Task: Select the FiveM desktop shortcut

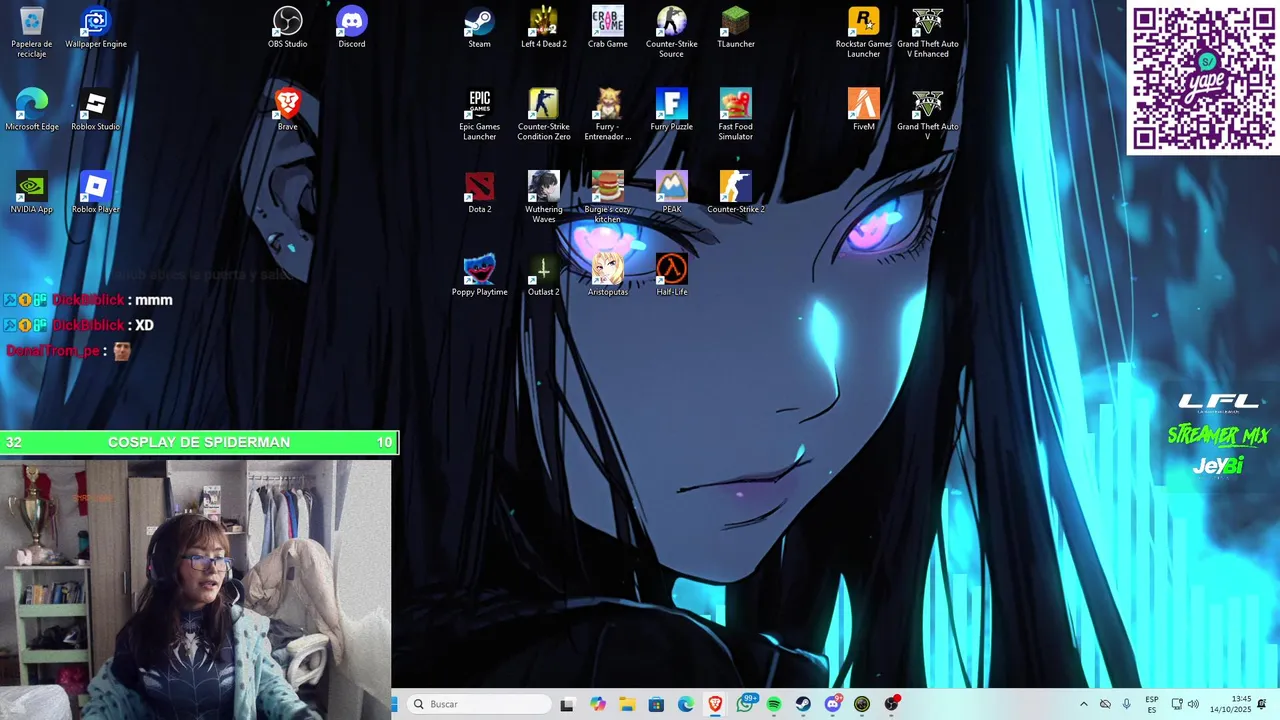Action: coord(864,110)
